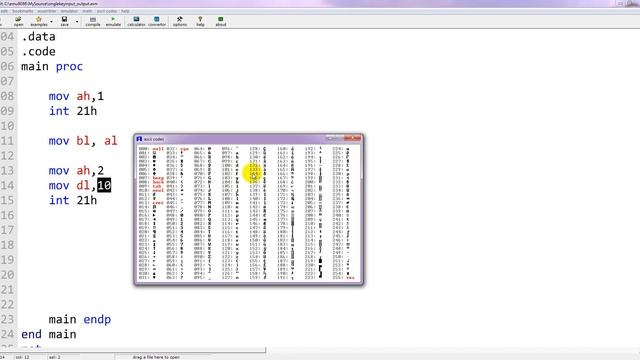This screenshot has height=360, width=640.
Task: Open the bookmarks menu
Action: pyautogui.click(x=23, y=11)
